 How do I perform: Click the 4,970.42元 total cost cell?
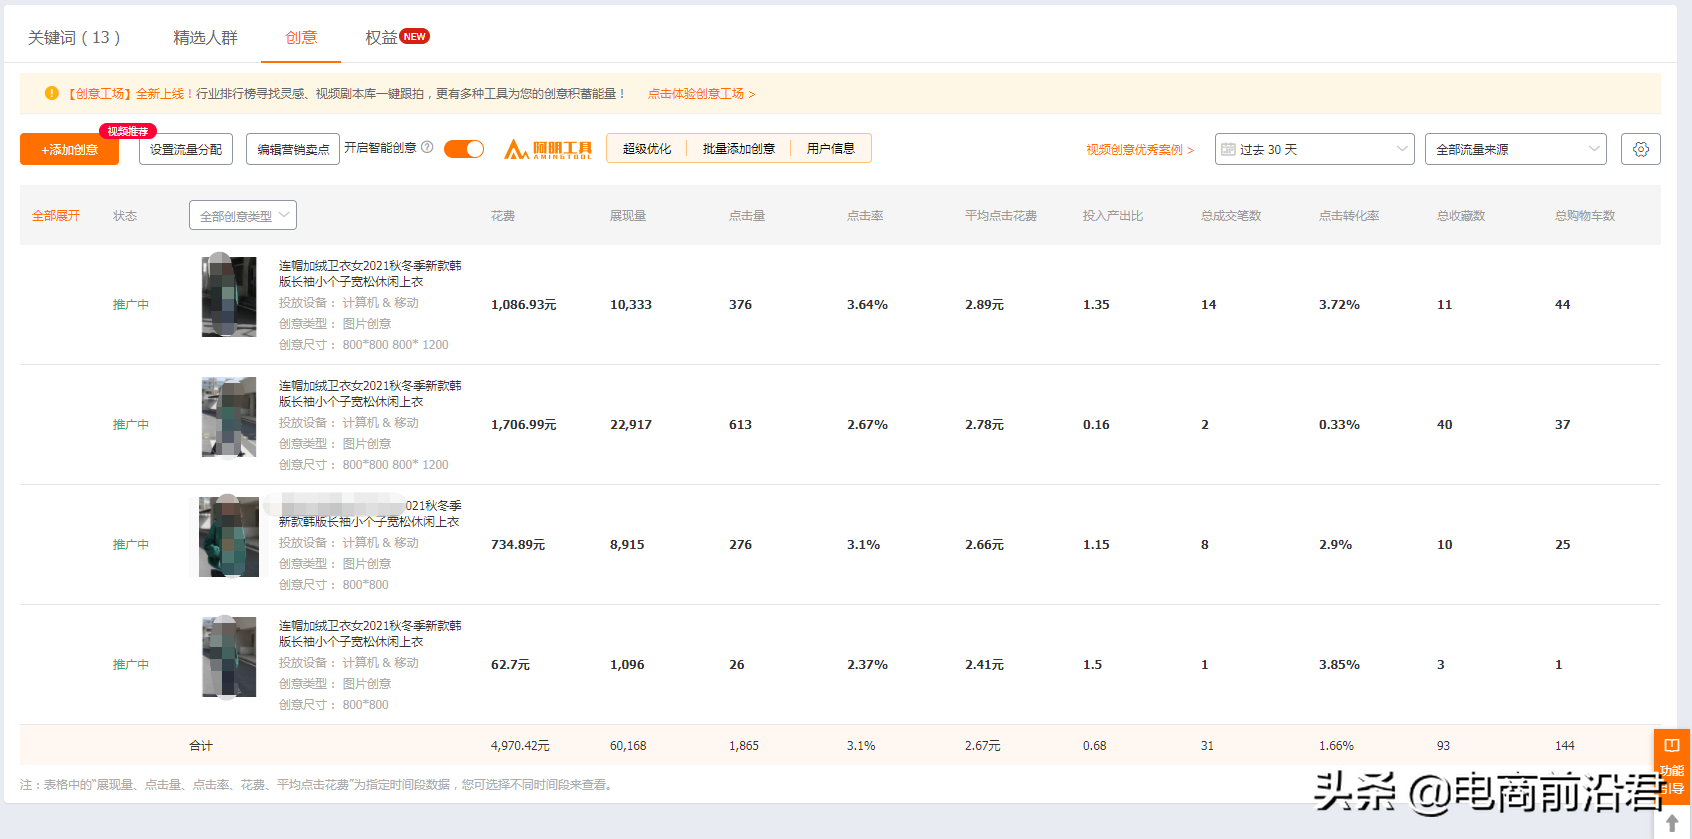tap(520, 745)
